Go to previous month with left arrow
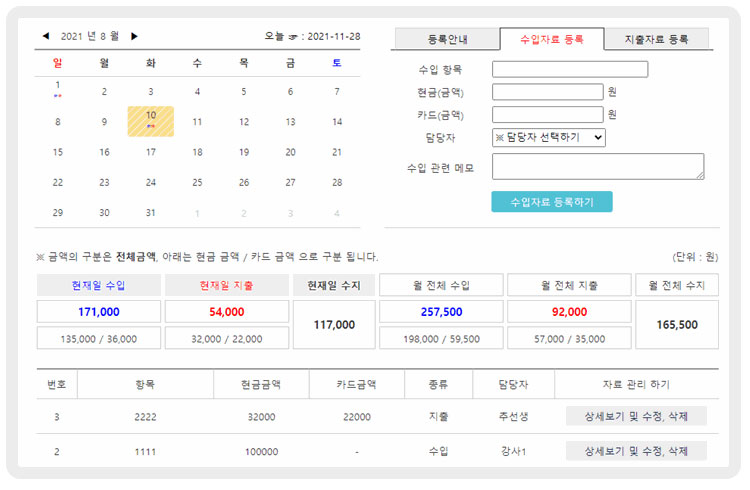Screen dimensions: 750x490 pyautogui.click(x=45, y=36)
